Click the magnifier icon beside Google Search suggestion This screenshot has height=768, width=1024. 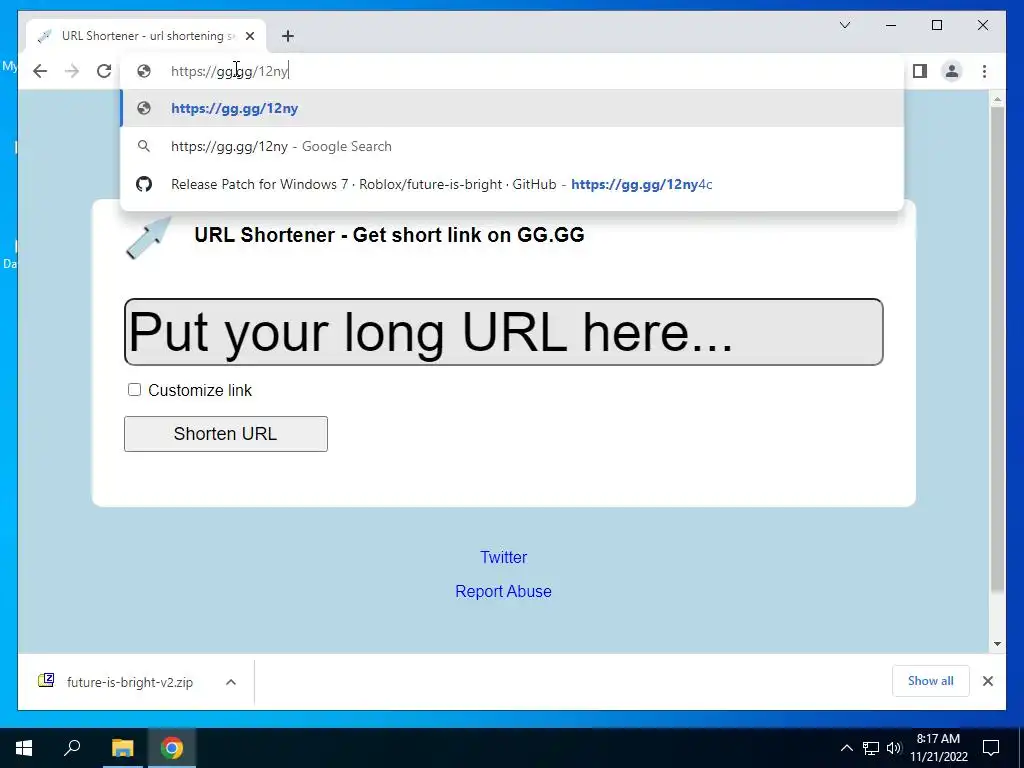pyautogui.click(x=144, y=146)
